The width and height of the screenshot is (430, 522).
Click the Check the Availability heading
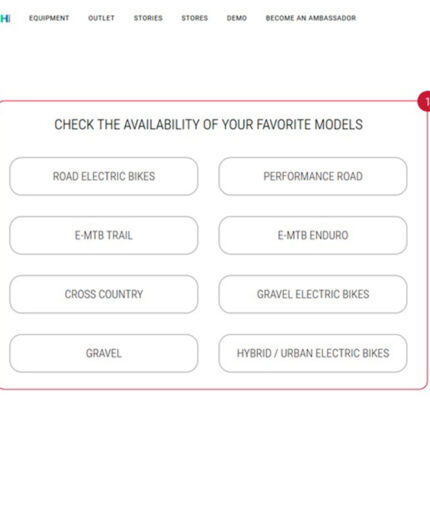[x=209, y=125]
